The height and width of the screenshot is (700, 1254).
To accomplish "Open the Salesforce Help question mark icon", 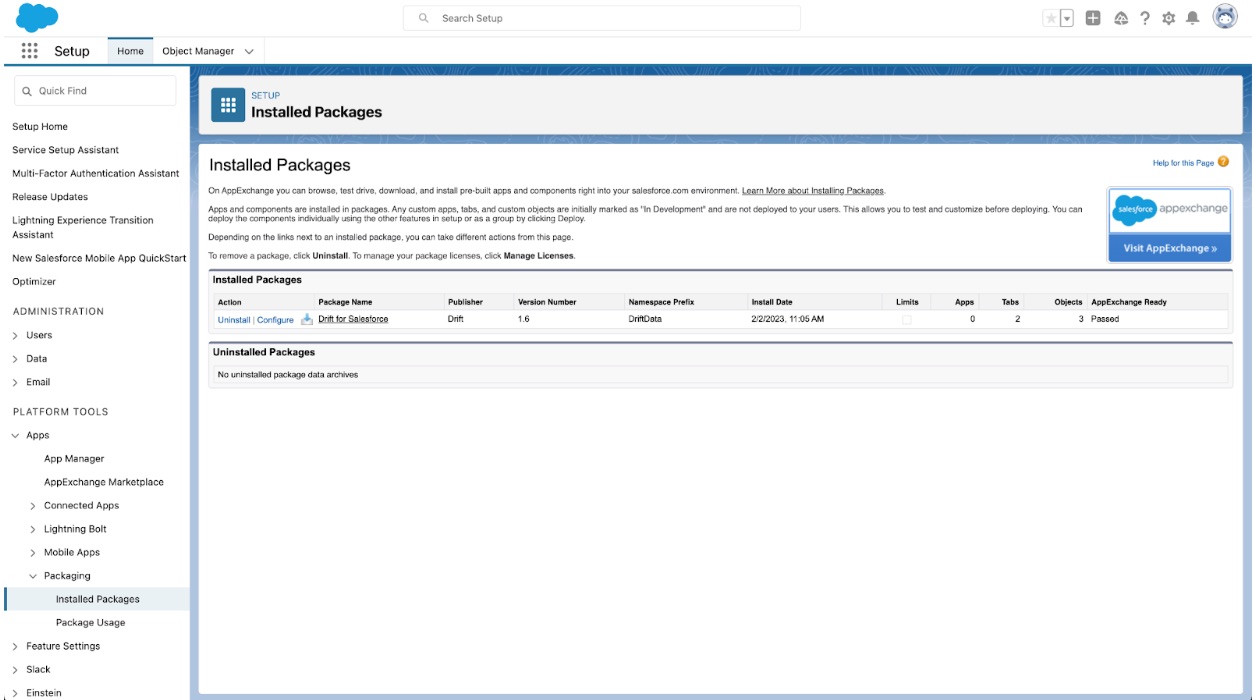I will (1145, 18).
